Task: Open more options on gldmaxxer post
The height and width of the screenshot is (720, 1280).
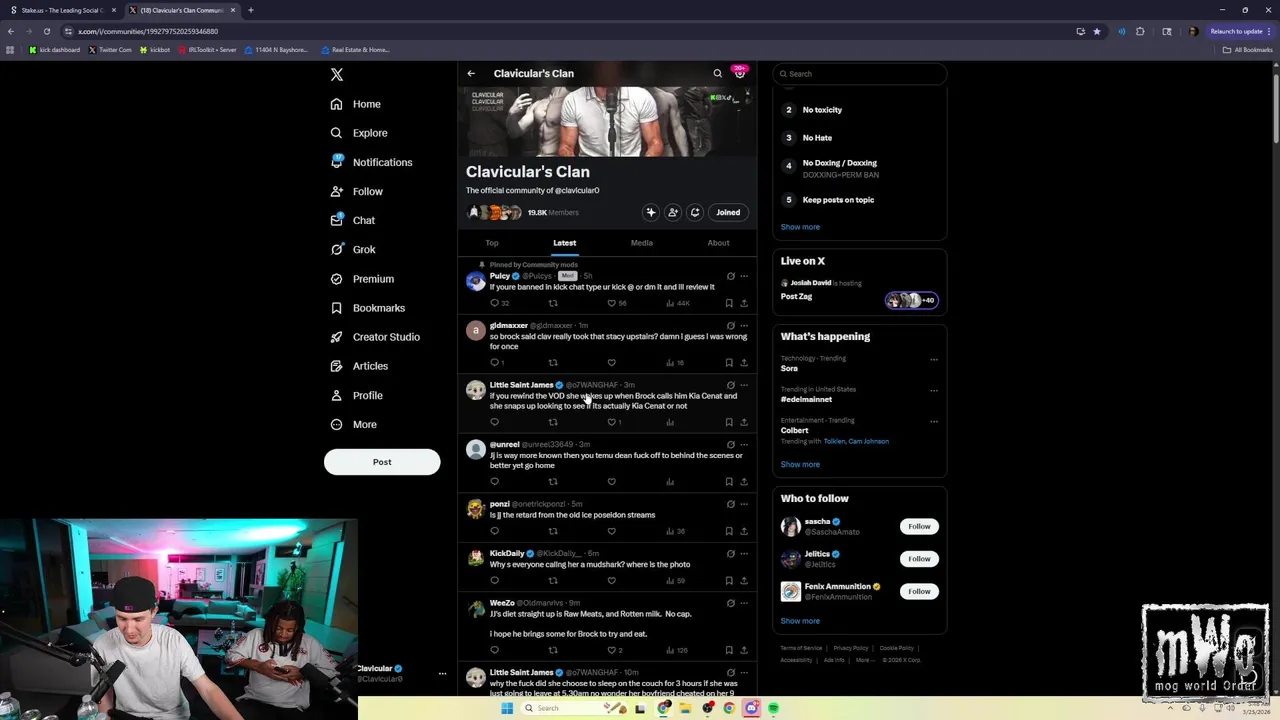Action: point(743,325)
